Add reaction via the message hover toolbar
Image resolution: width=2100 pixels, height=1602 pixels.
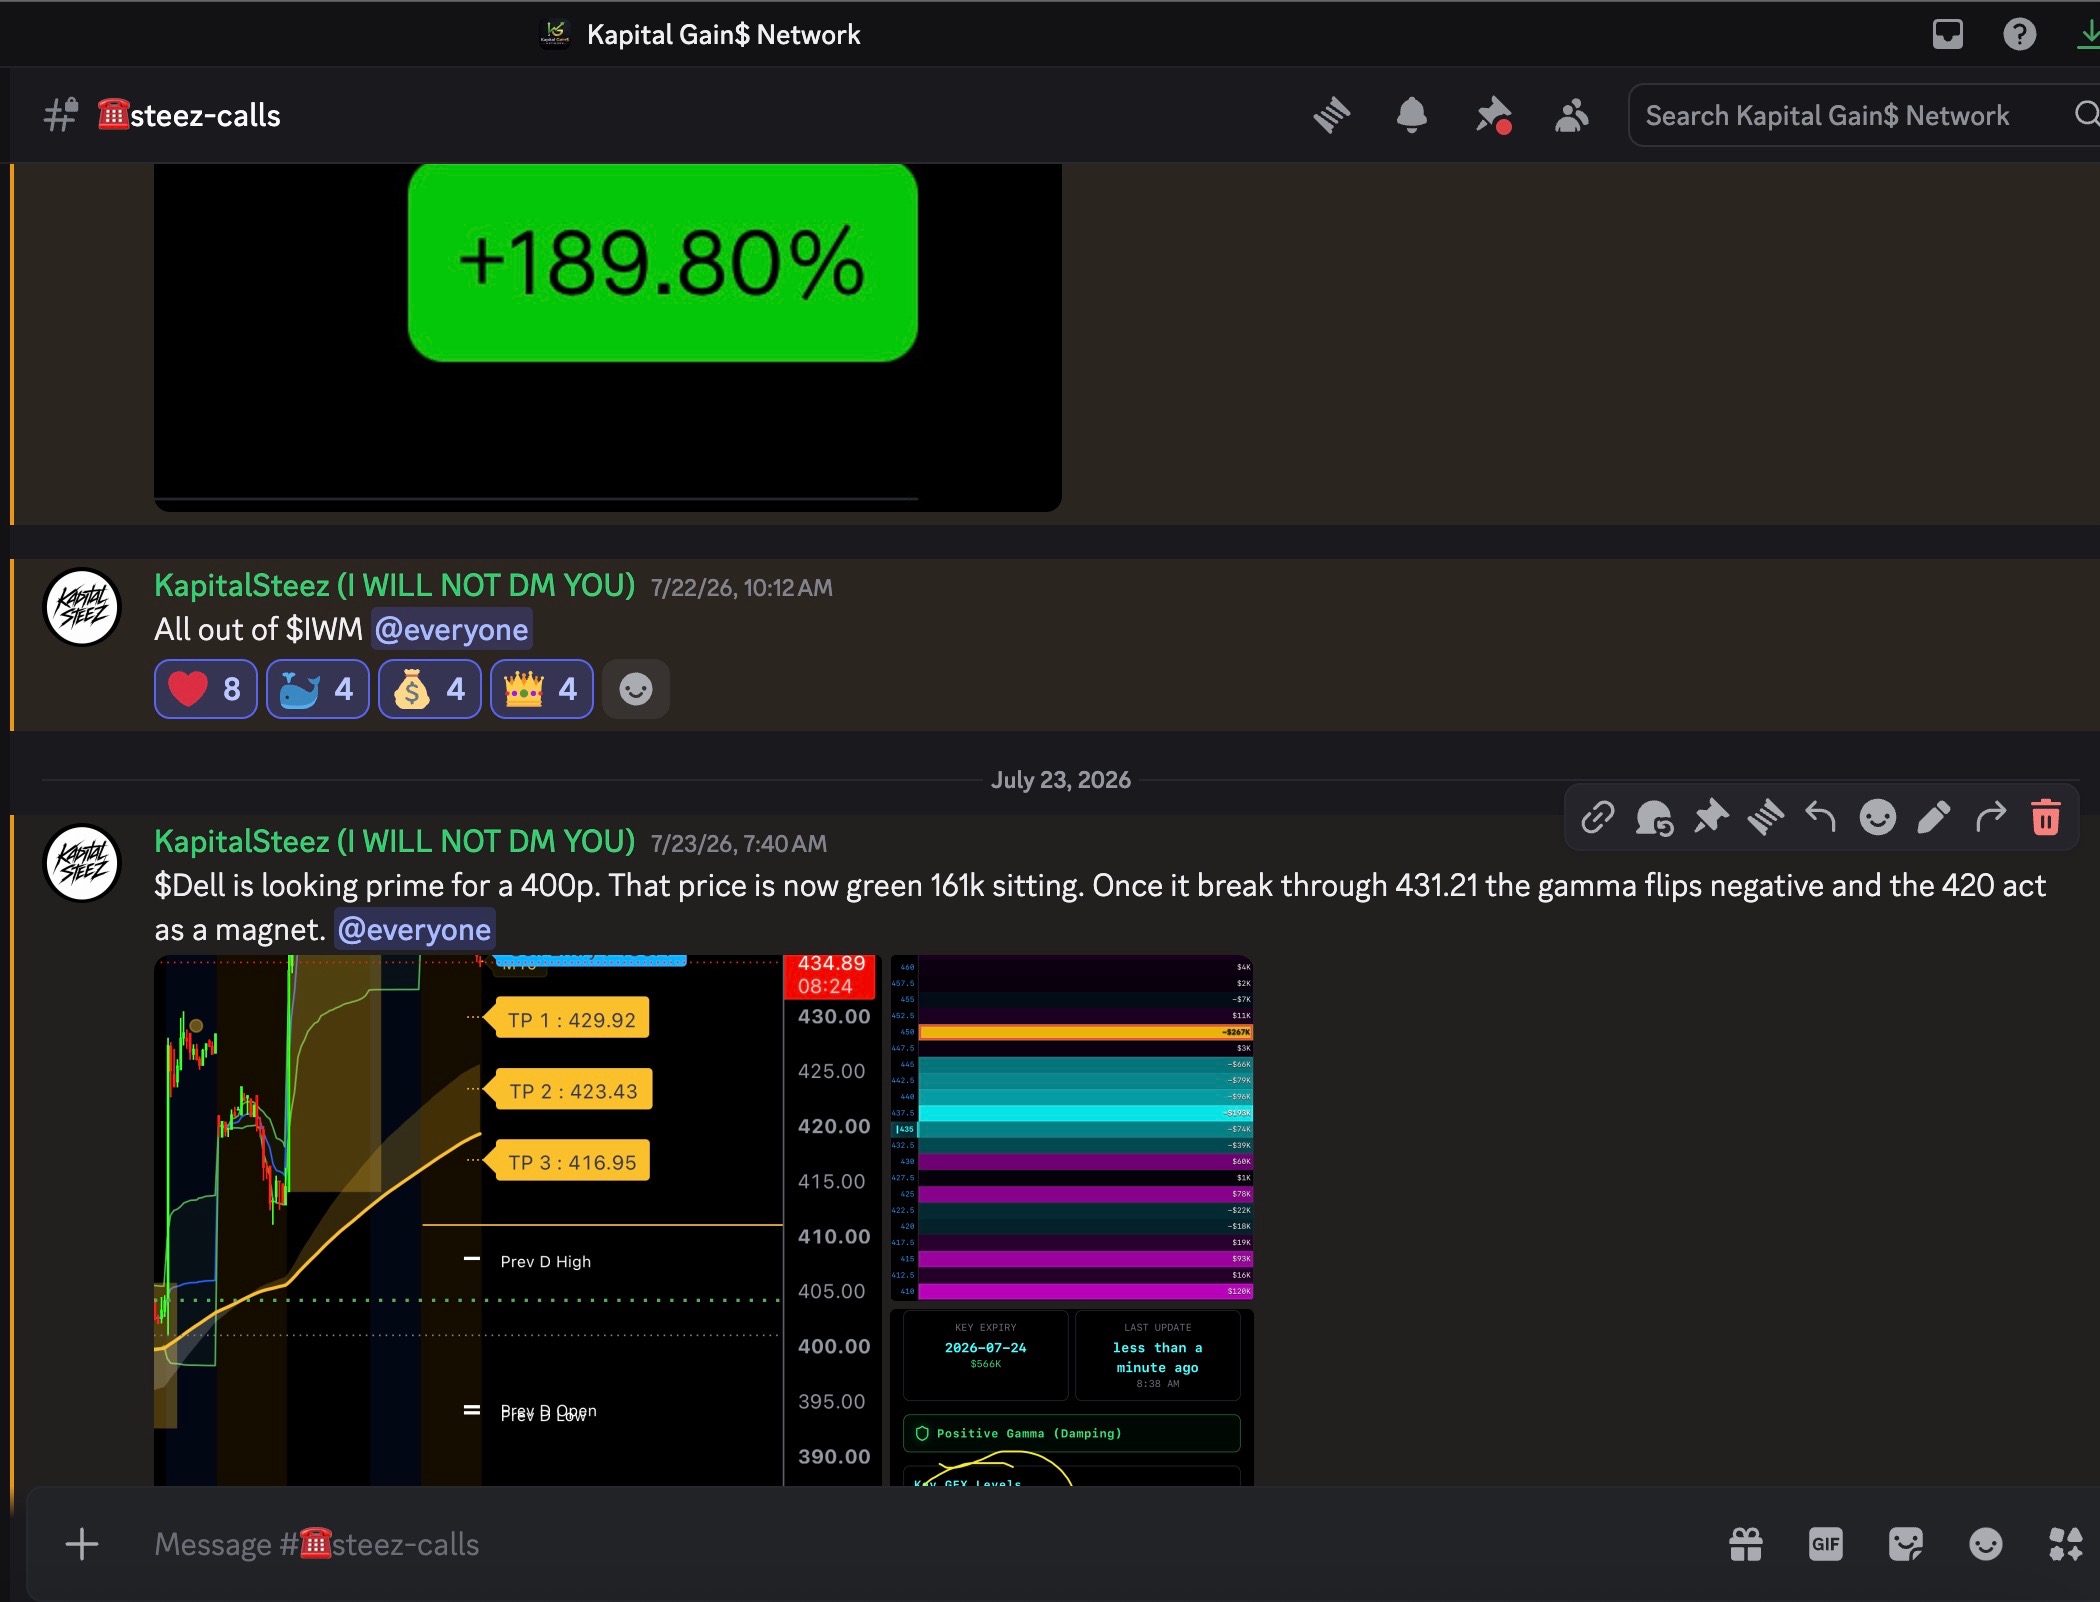[1877, 817]
